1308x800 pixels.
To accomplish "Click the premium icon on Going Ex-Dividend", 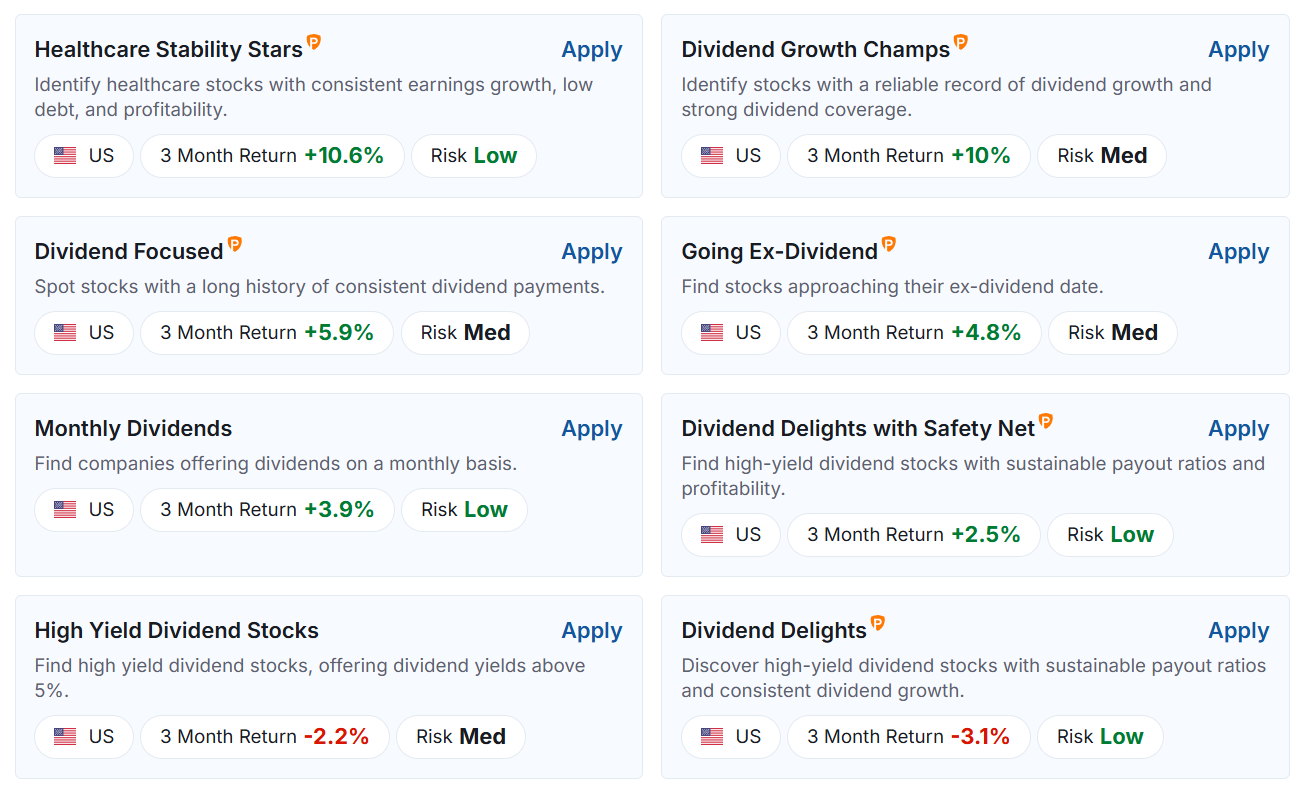I will (889, 244).
